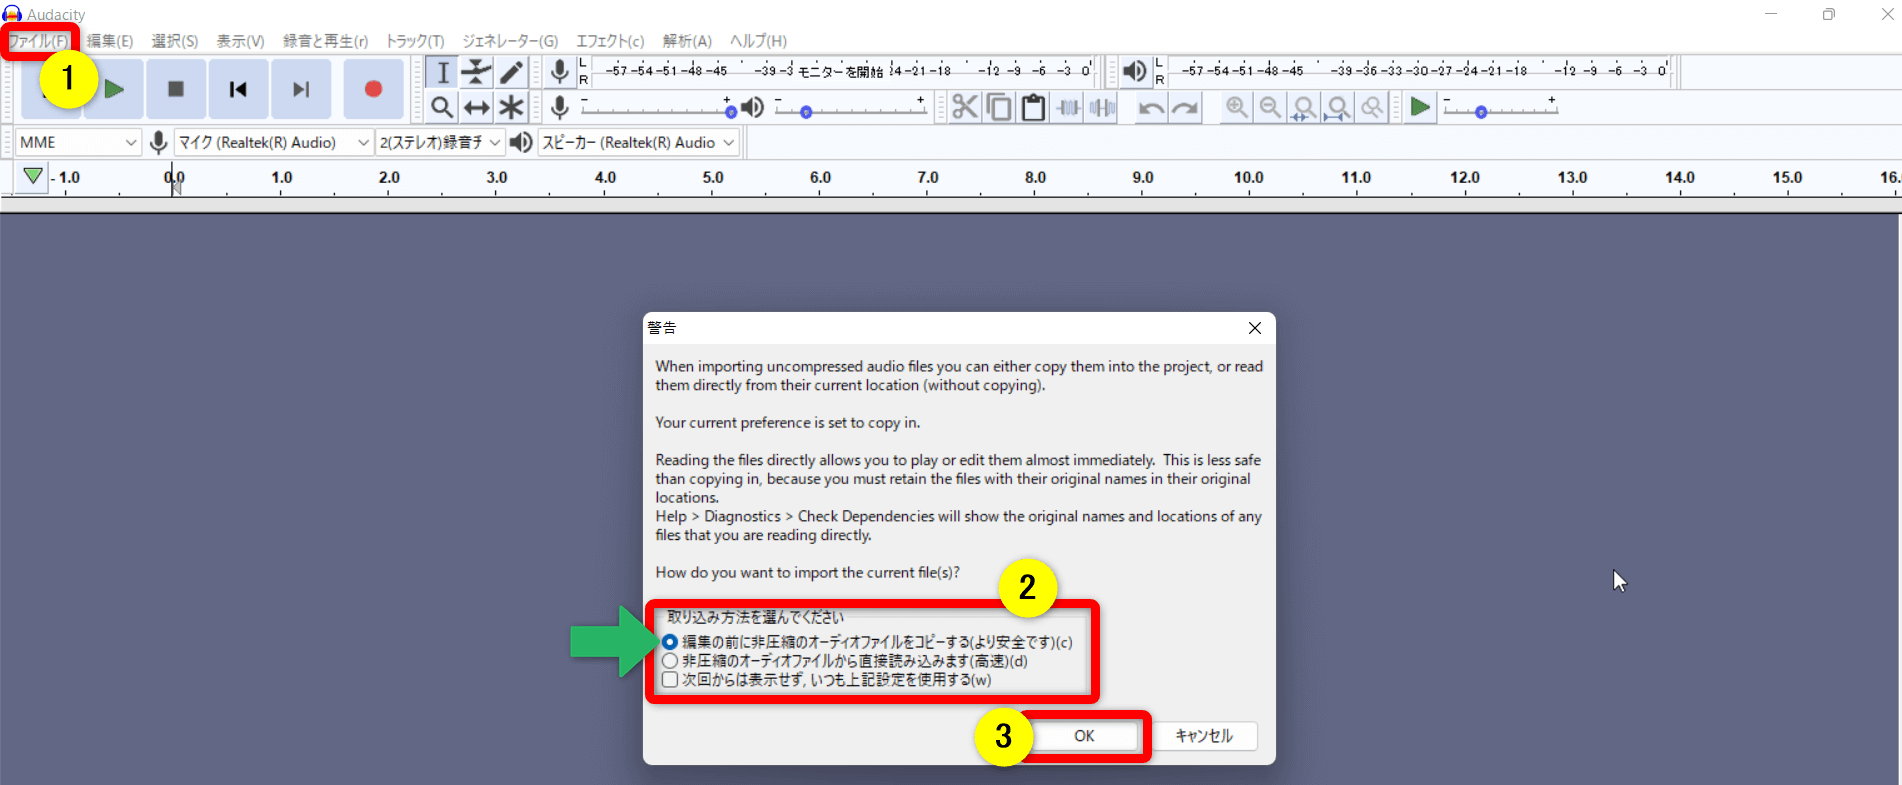Open the Generate (ジェネレーター) menu

pos(510,41)
